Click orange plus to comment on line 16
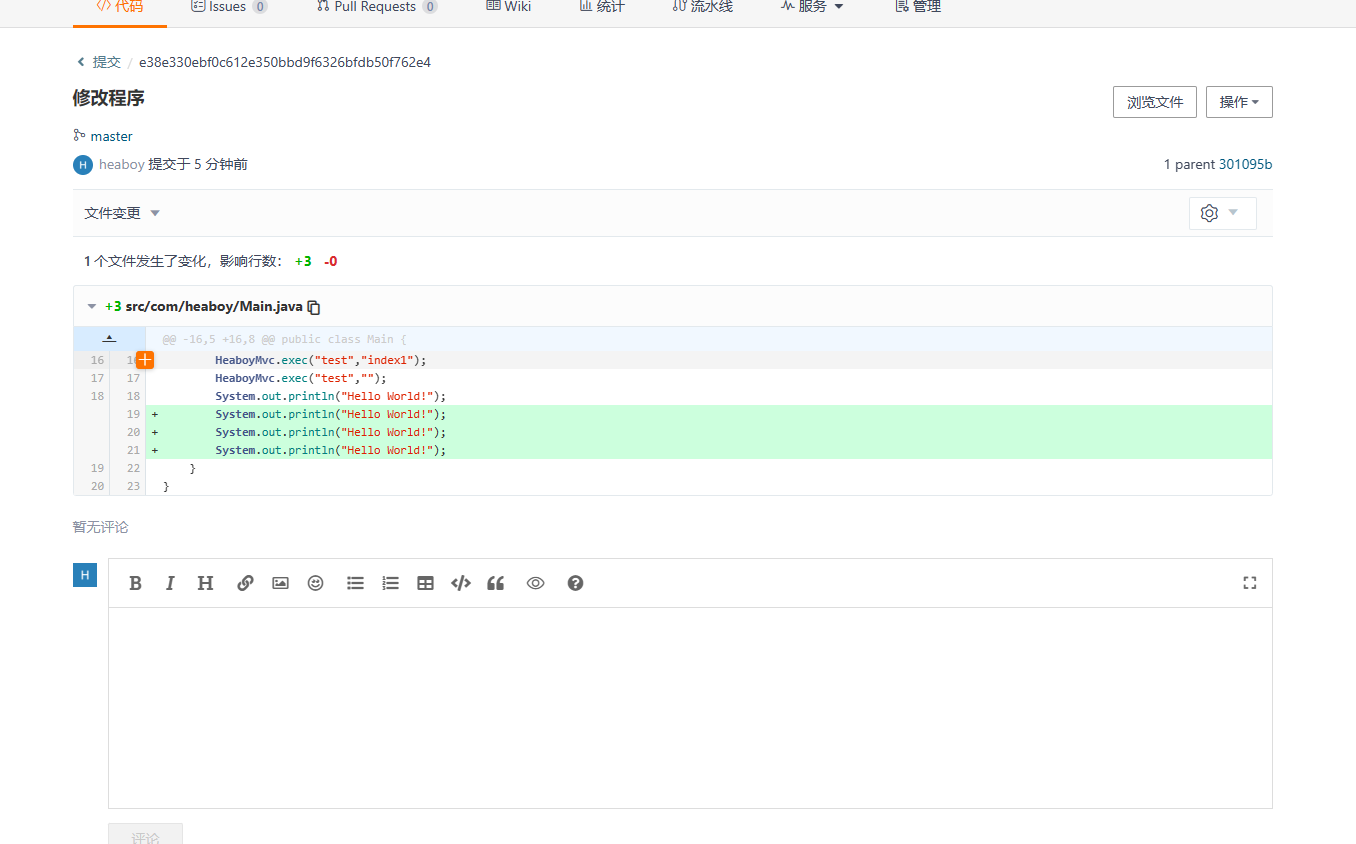The height and width of the screenshot is (844, 1356). tap(145, 360)
